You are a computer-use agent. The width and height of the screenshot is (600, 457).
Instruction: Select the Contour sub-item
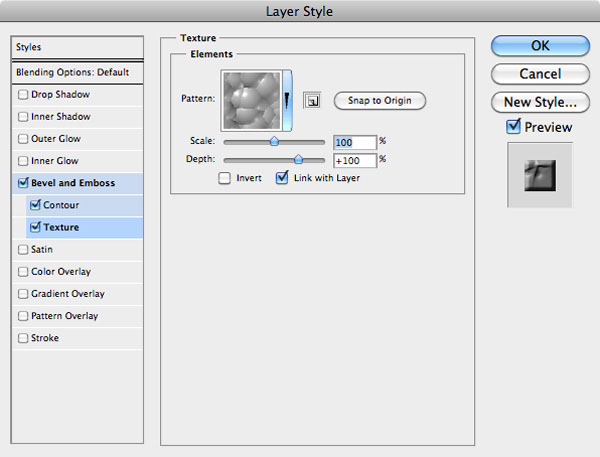point(61,205)
